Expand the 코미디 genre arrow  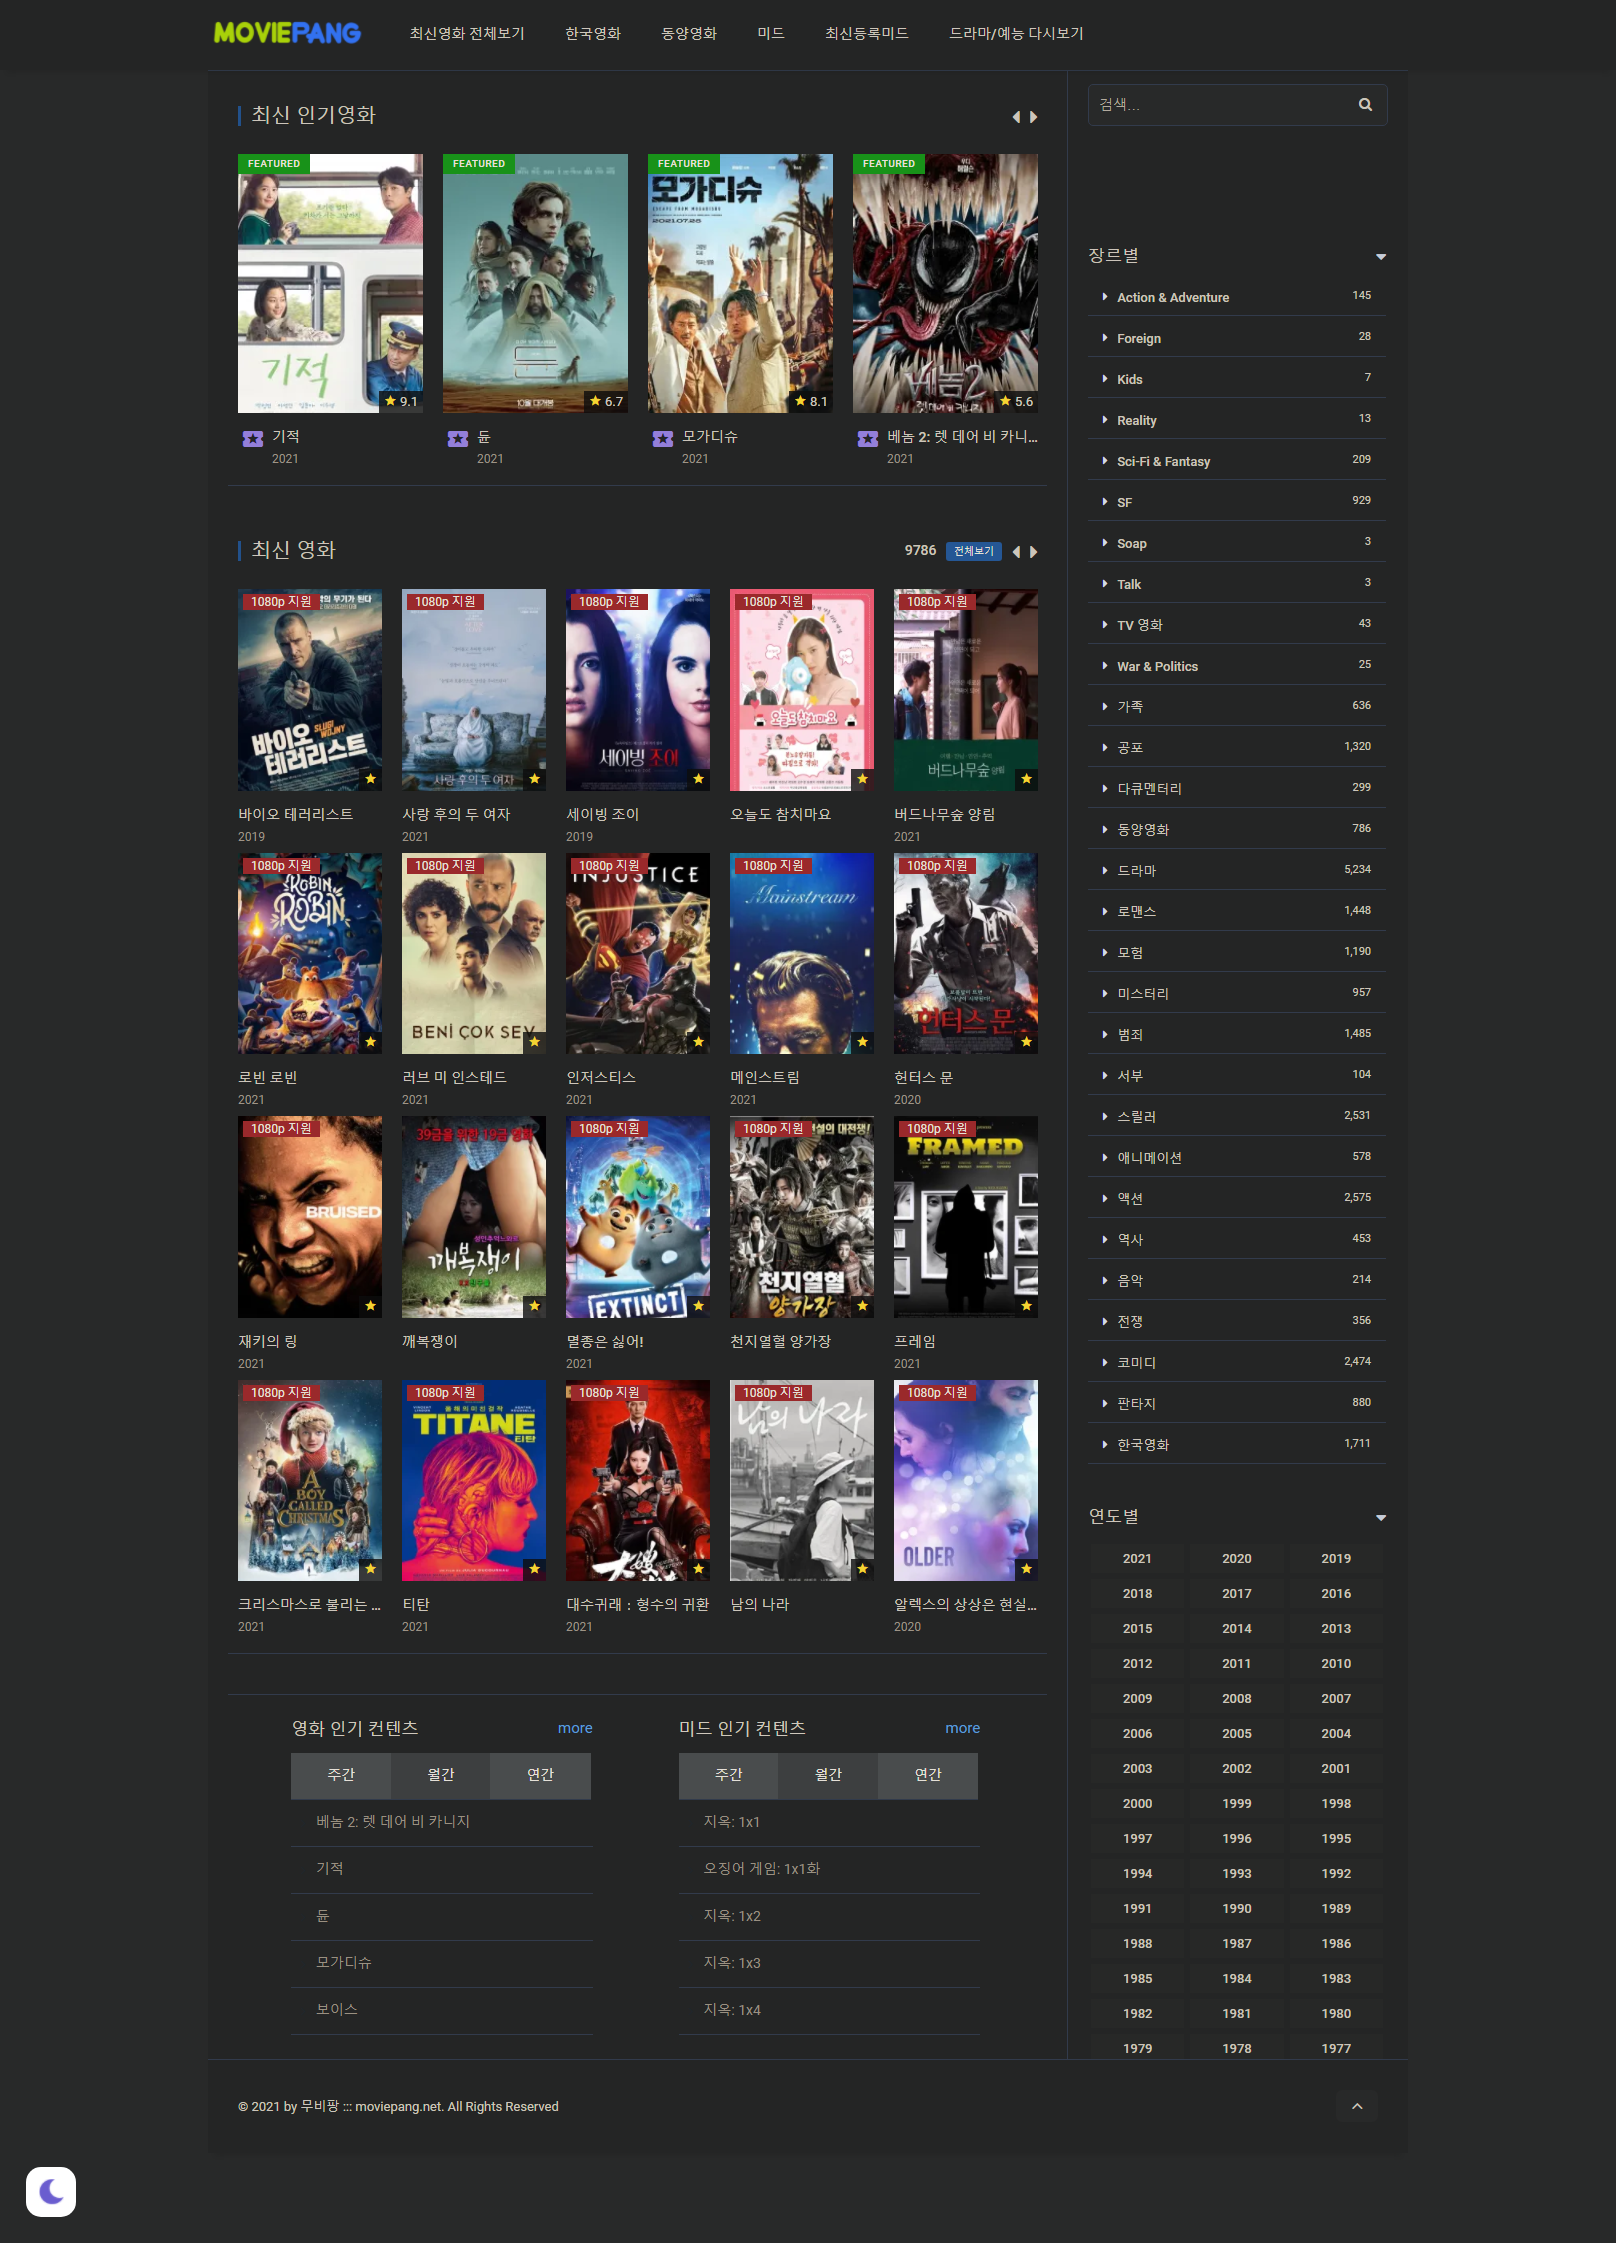[x=1105, y=1363]
